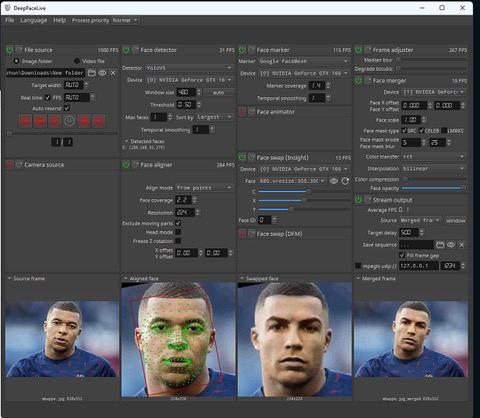Open the Process priority Normal dropdown

point(125,20)
